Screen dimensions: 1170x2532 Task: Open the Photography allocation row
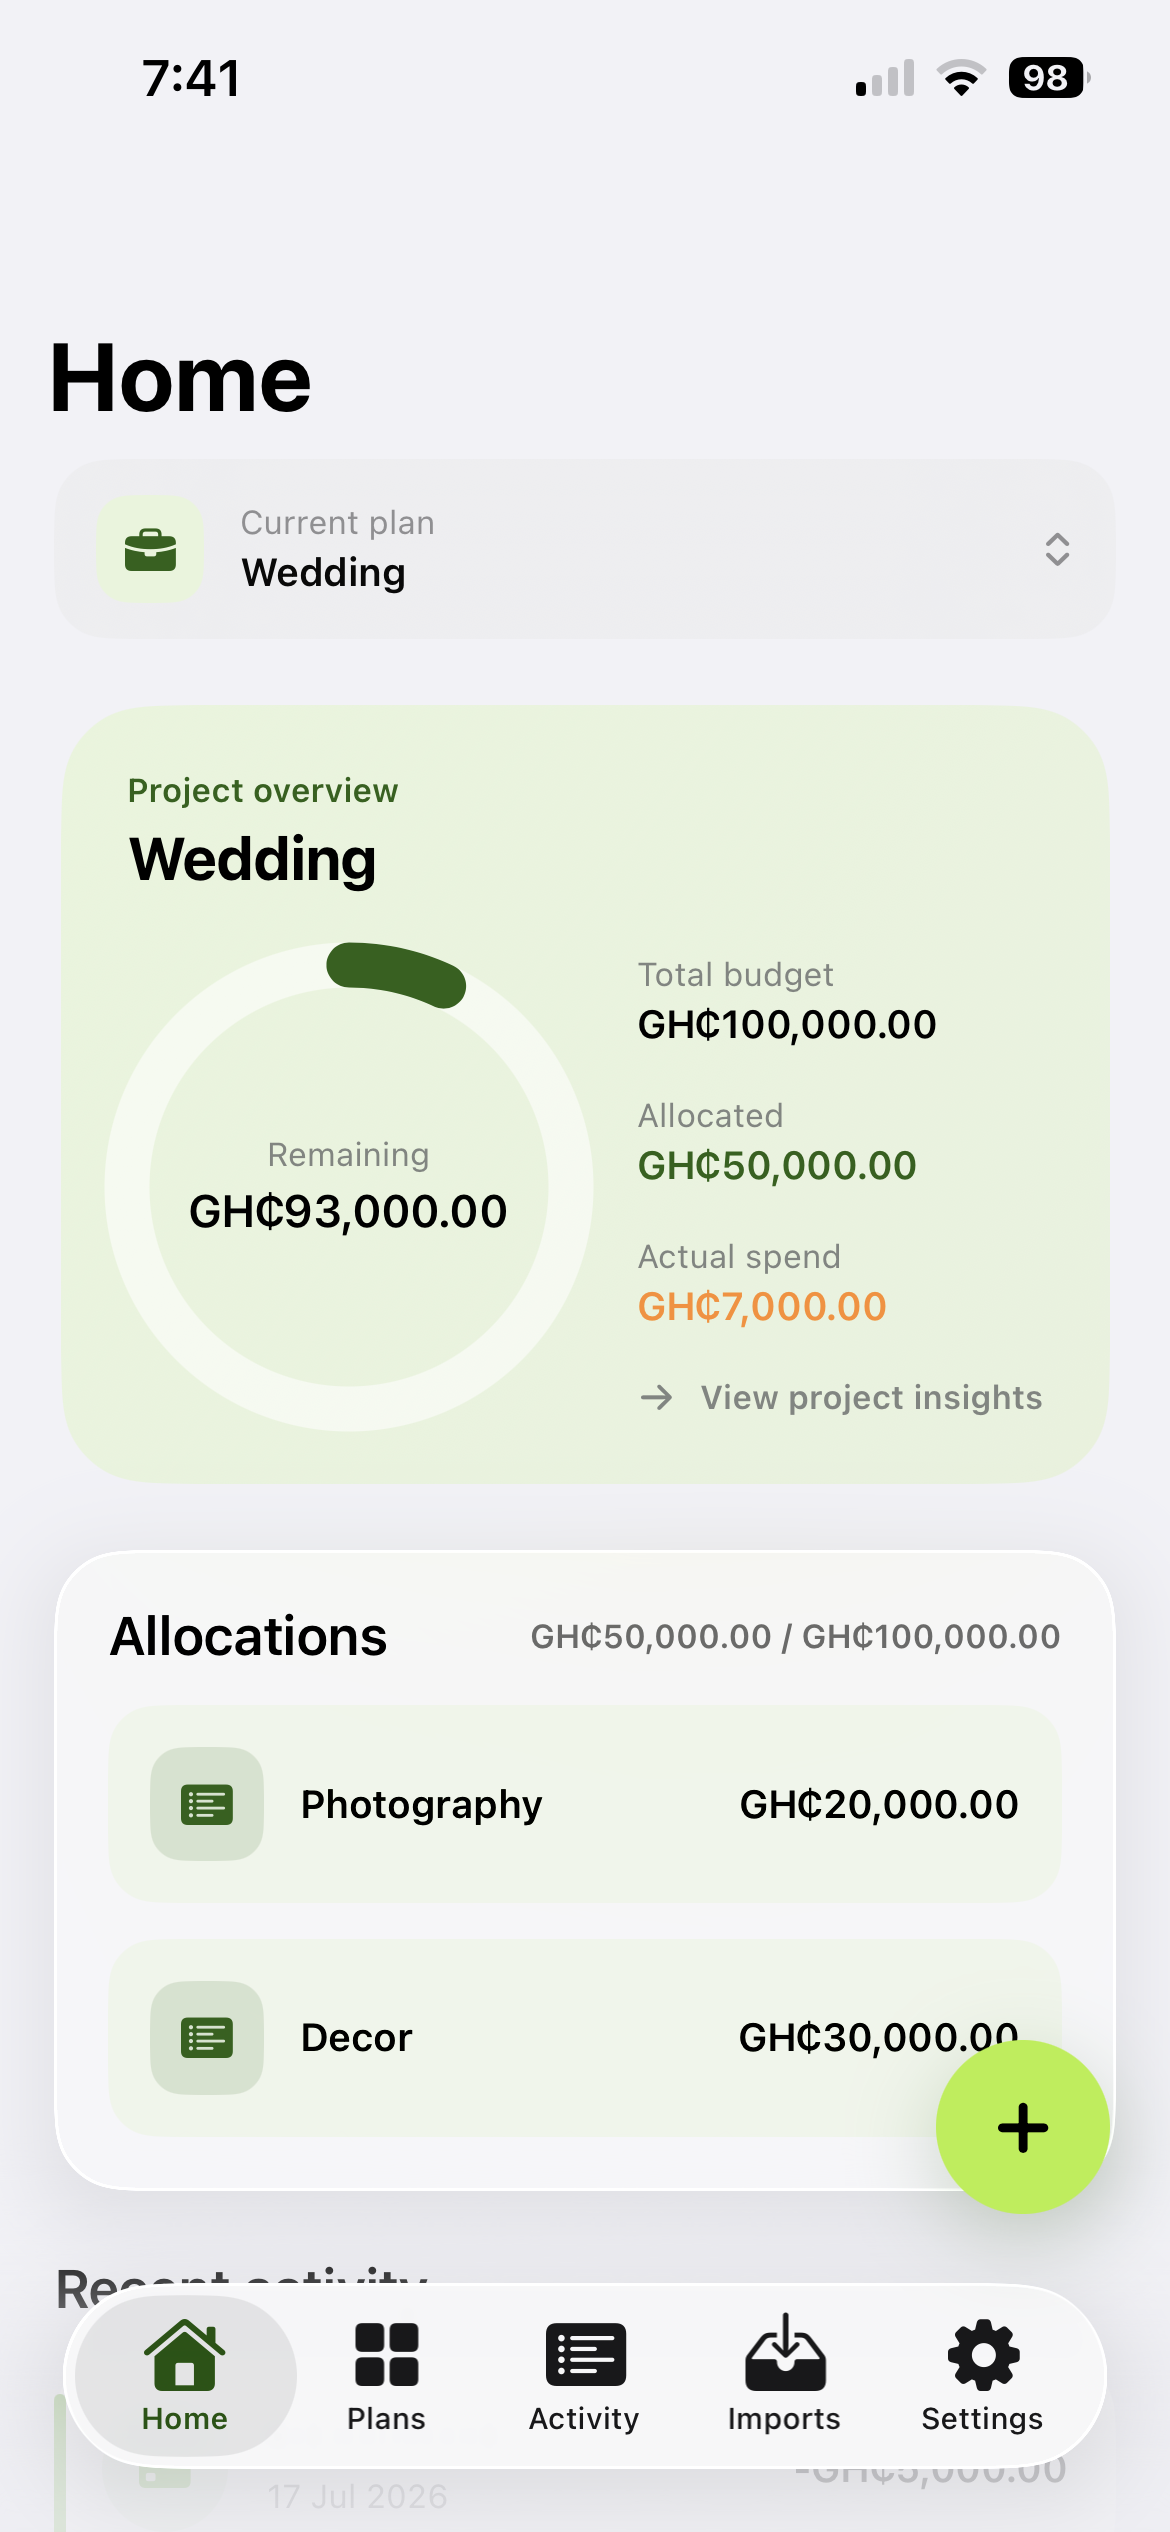tap(585, 1804)
